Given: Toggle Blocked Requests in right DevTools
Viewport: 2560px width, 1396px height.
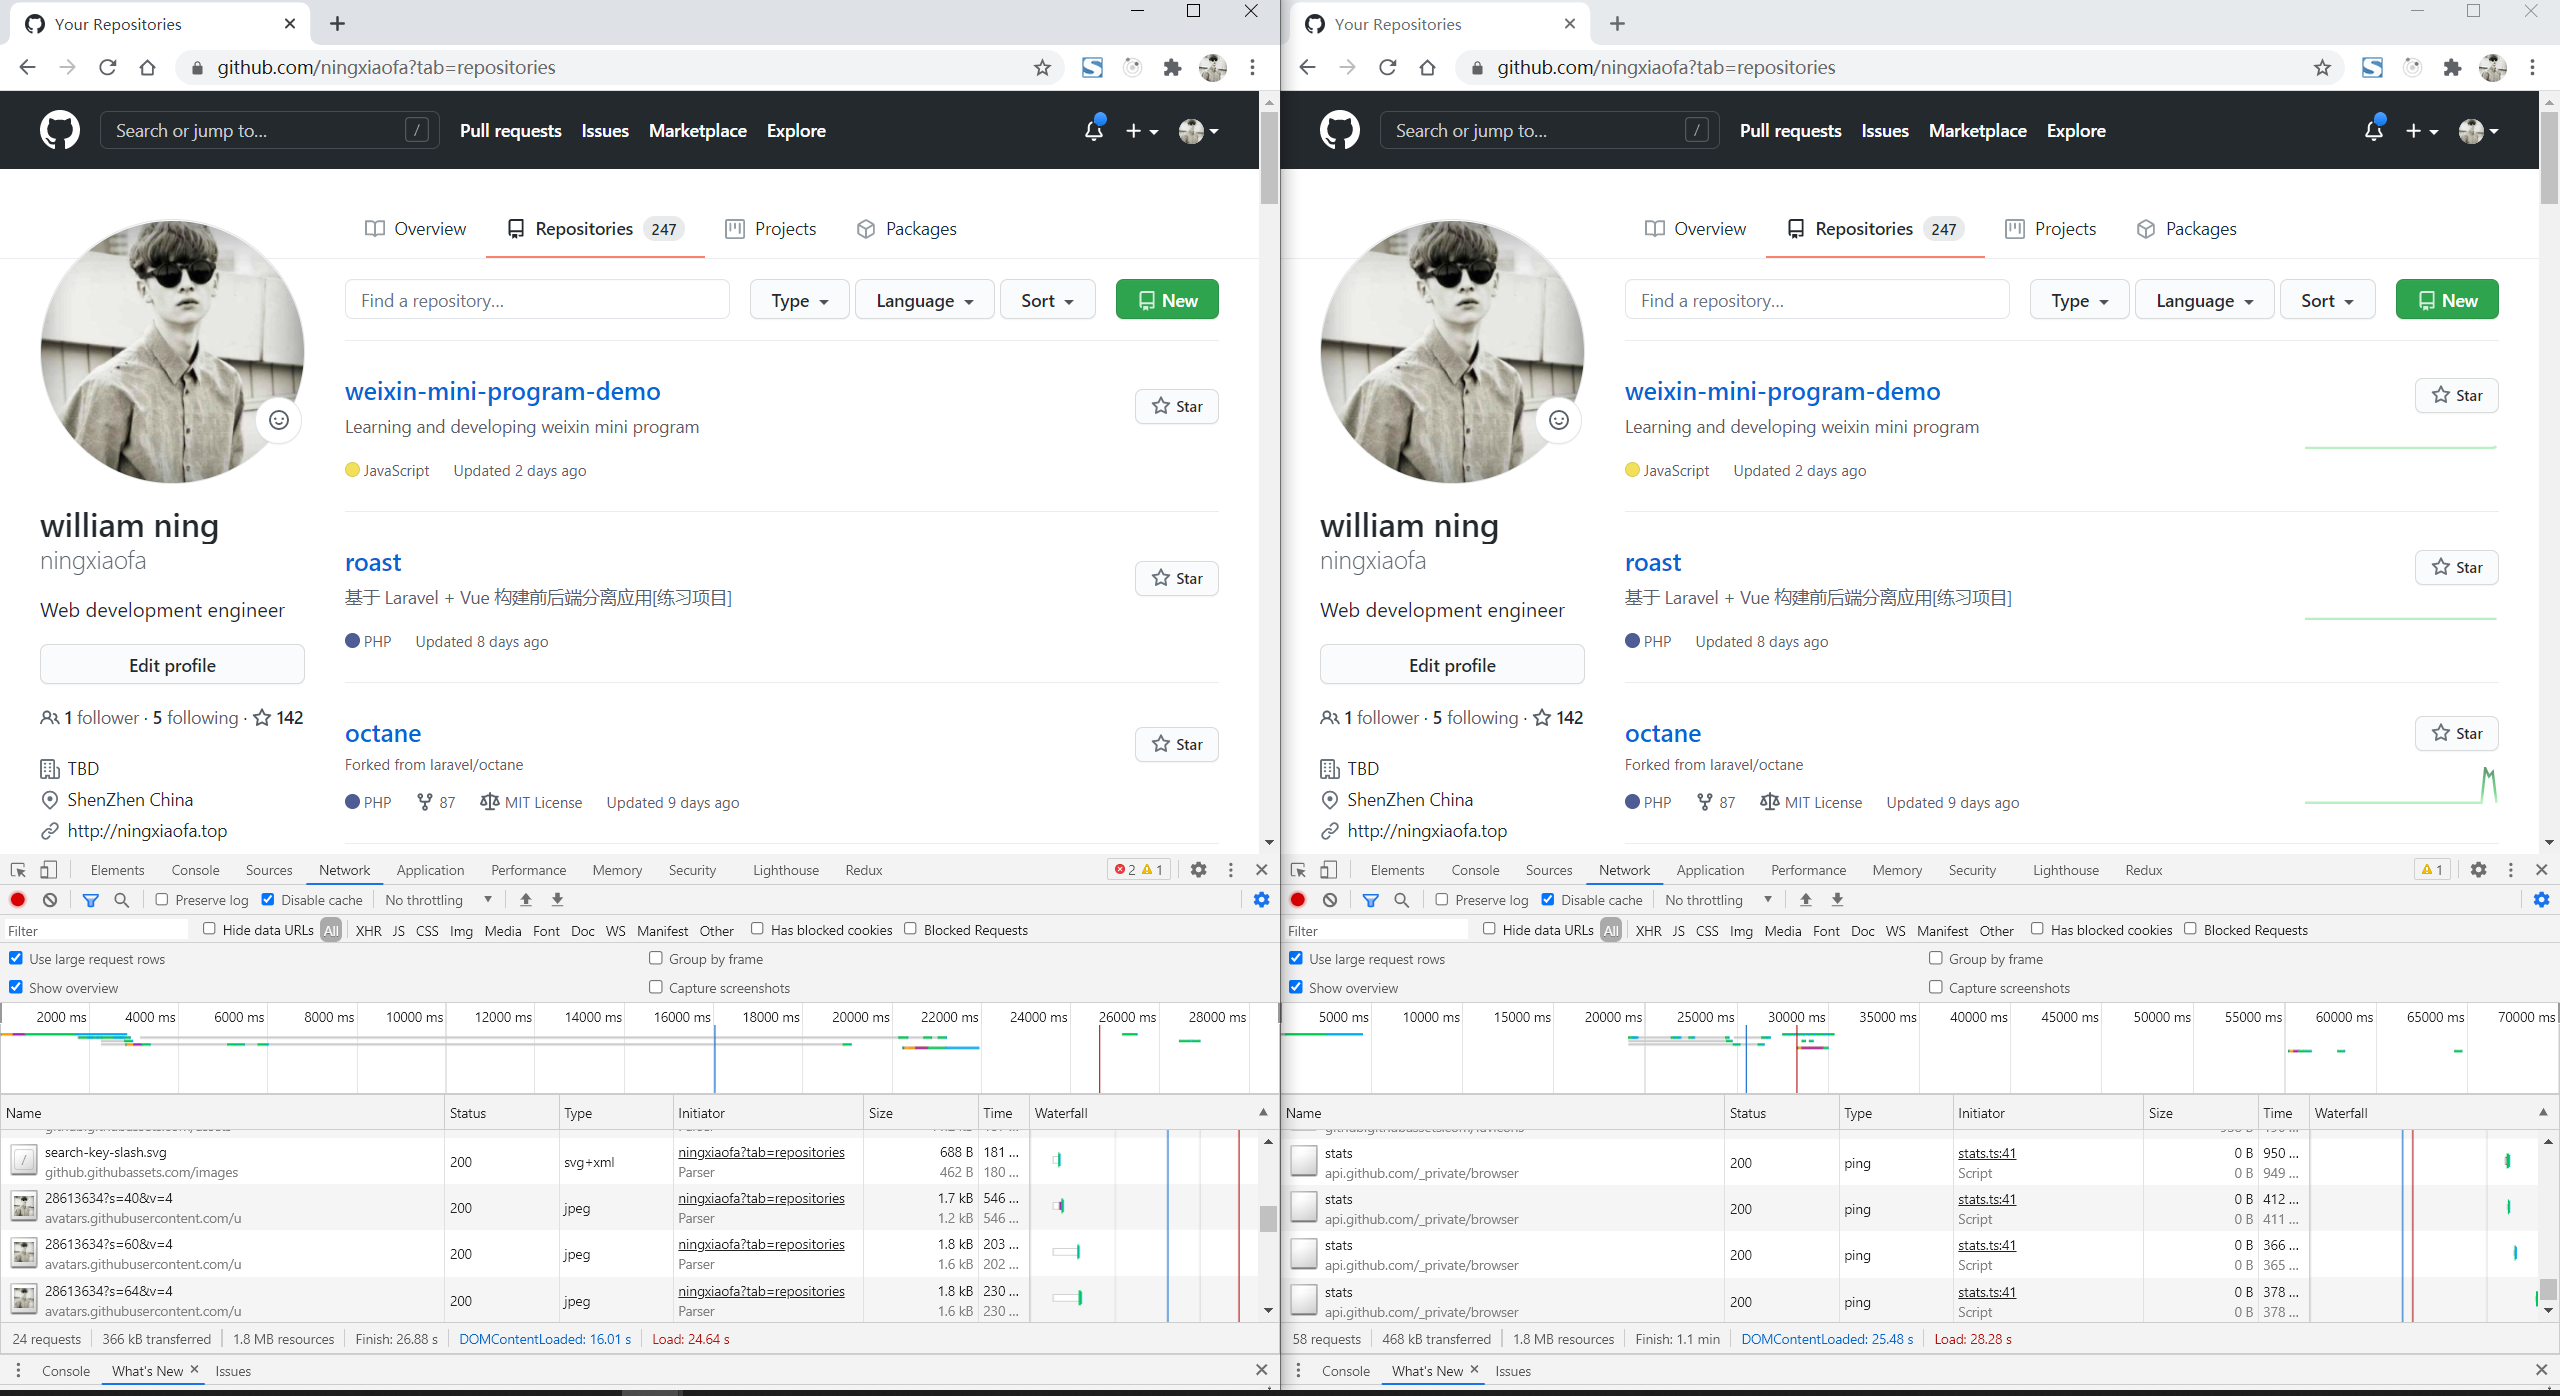Looking at the screenshot, I should pos(2190,928).
